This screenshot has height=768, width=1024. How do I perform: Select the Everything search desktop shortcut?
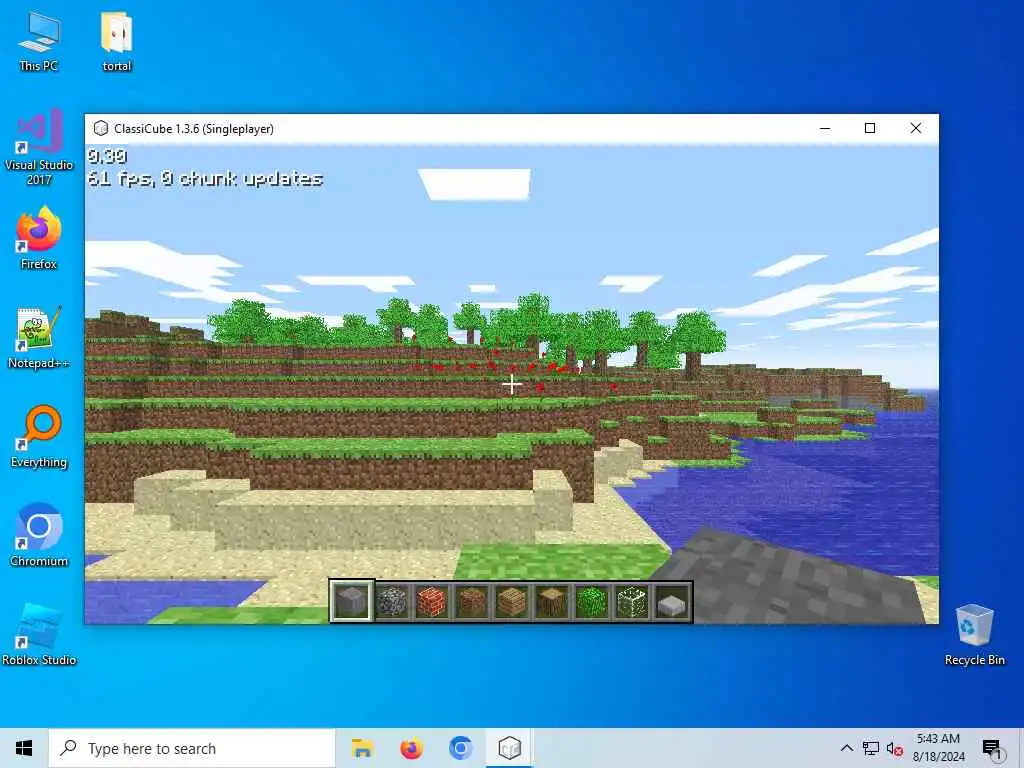pos(39,436)
